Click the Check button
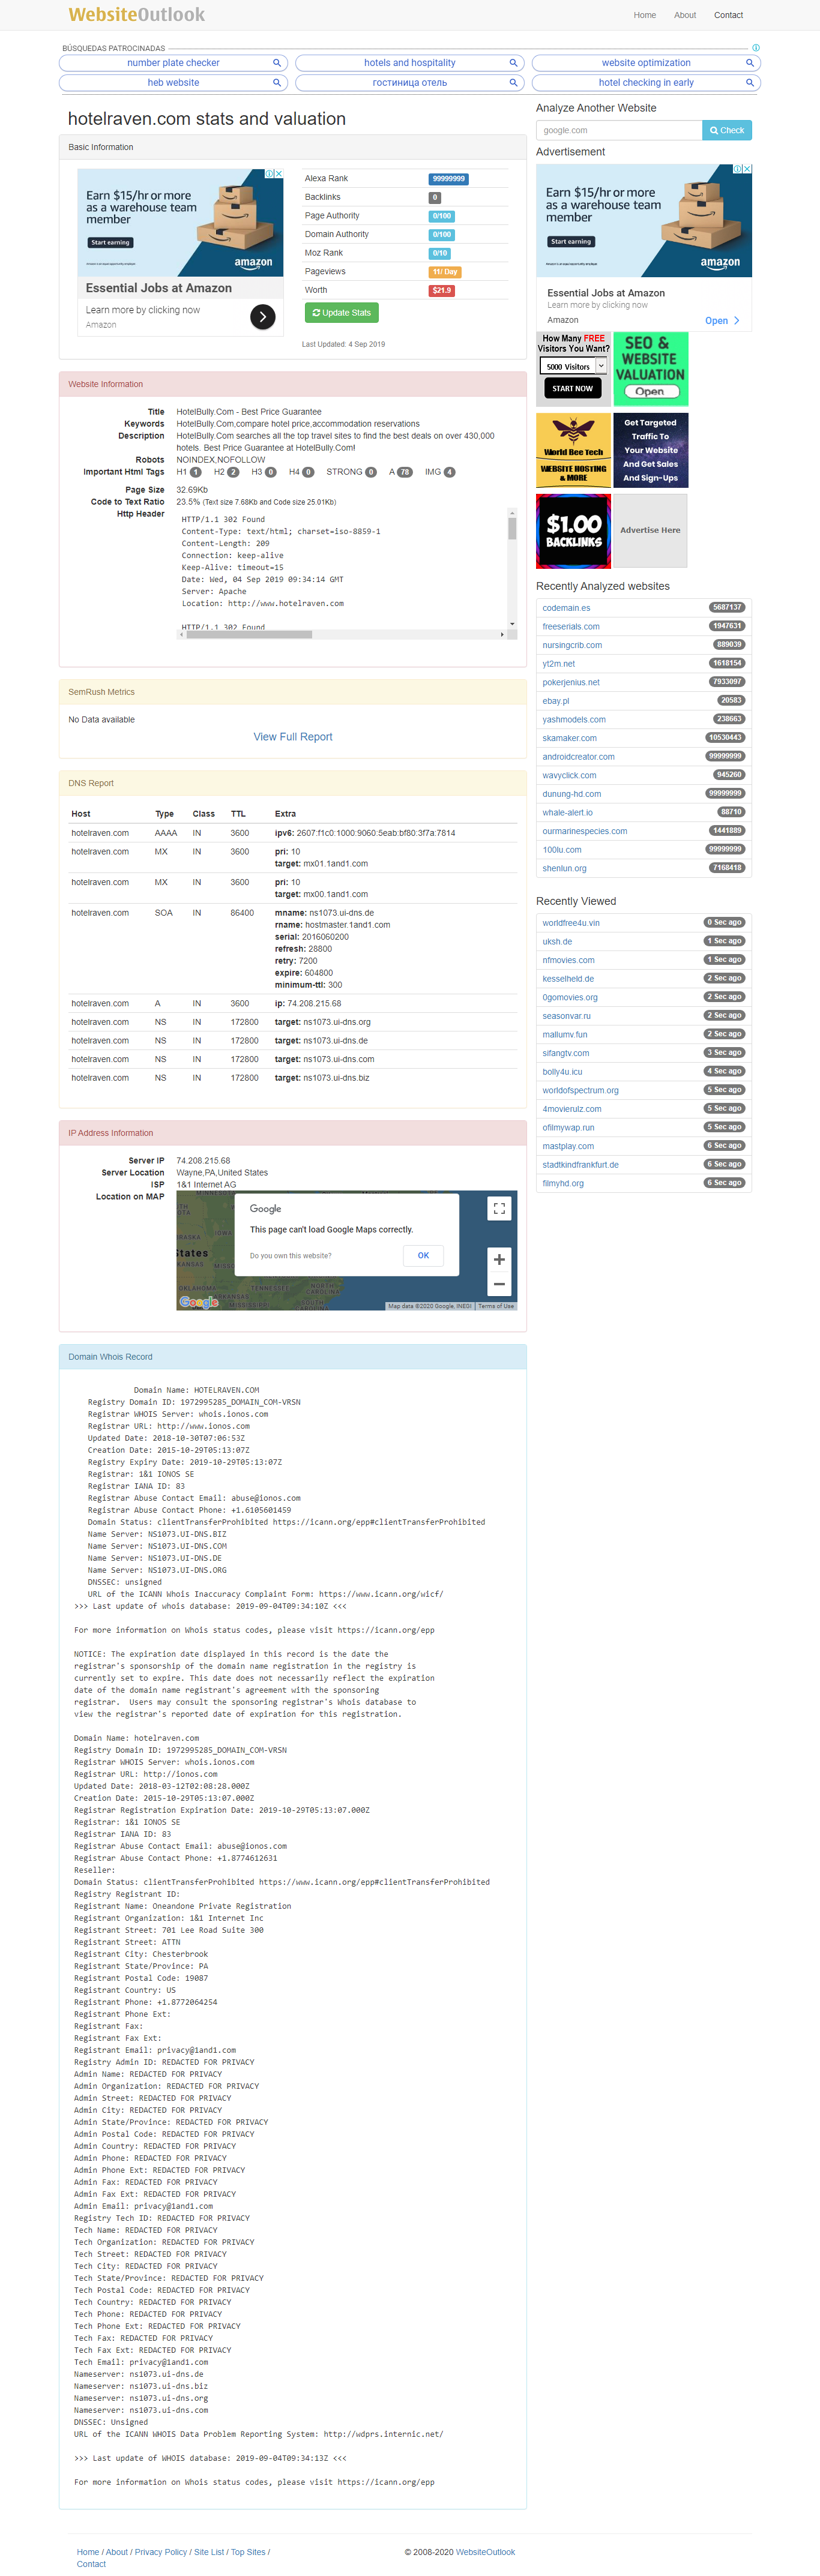Viewport: 820px width, 2576px height. click(727, 130)
